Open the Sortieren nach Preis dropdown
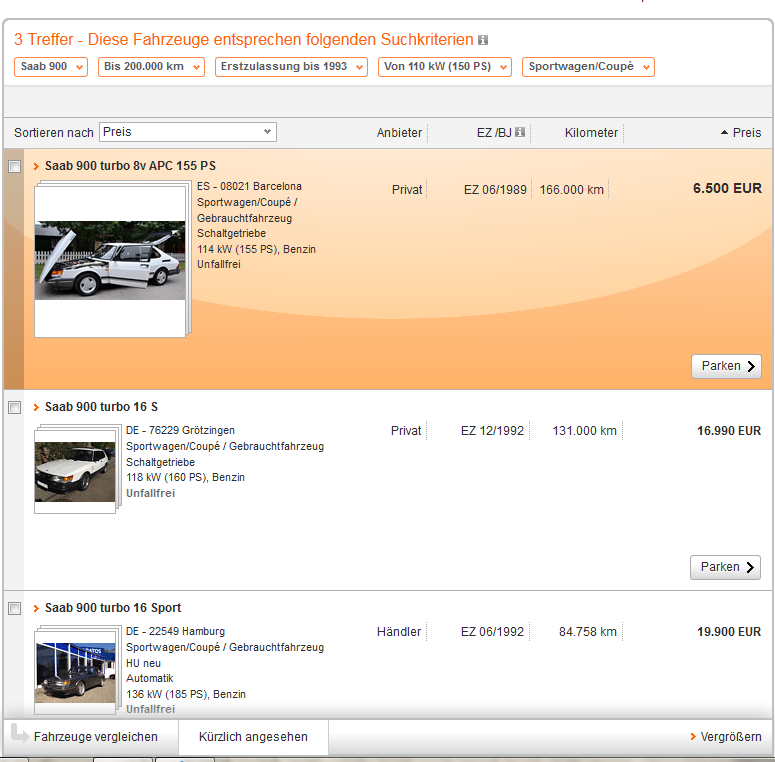Image resolution: width=775 pixels, height=762 pixels. click(188, 132)
